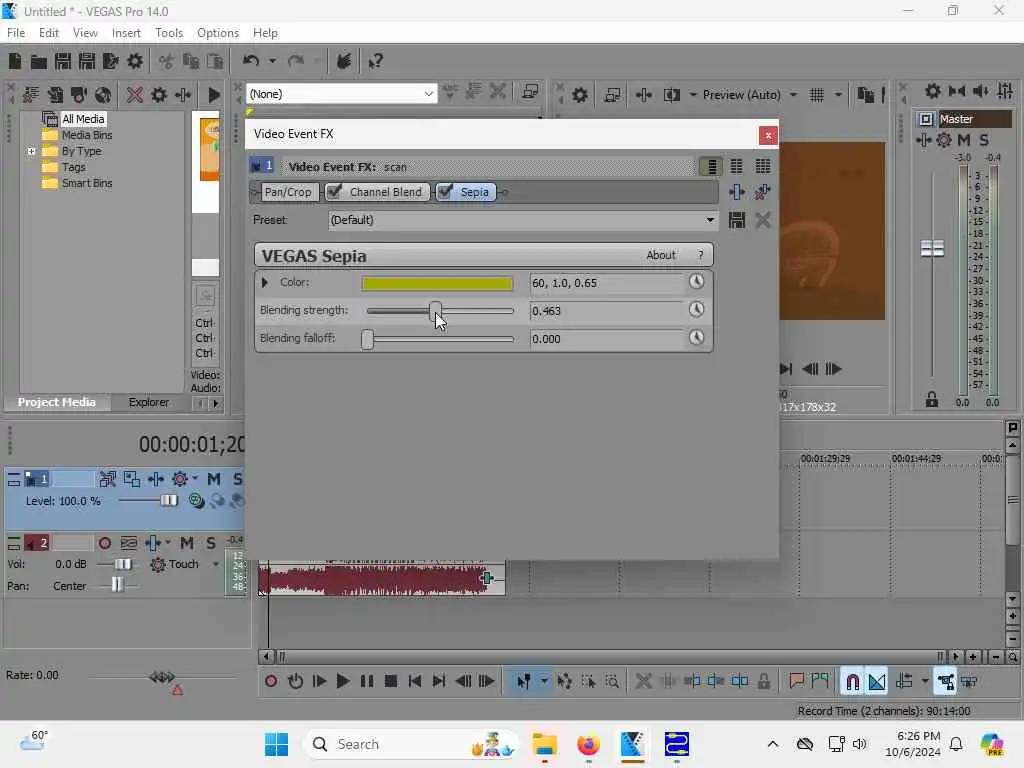The height and width of the screenshot is (768, 1024).
Task: Click the red X remove media icon
Action: click(135, 95)
